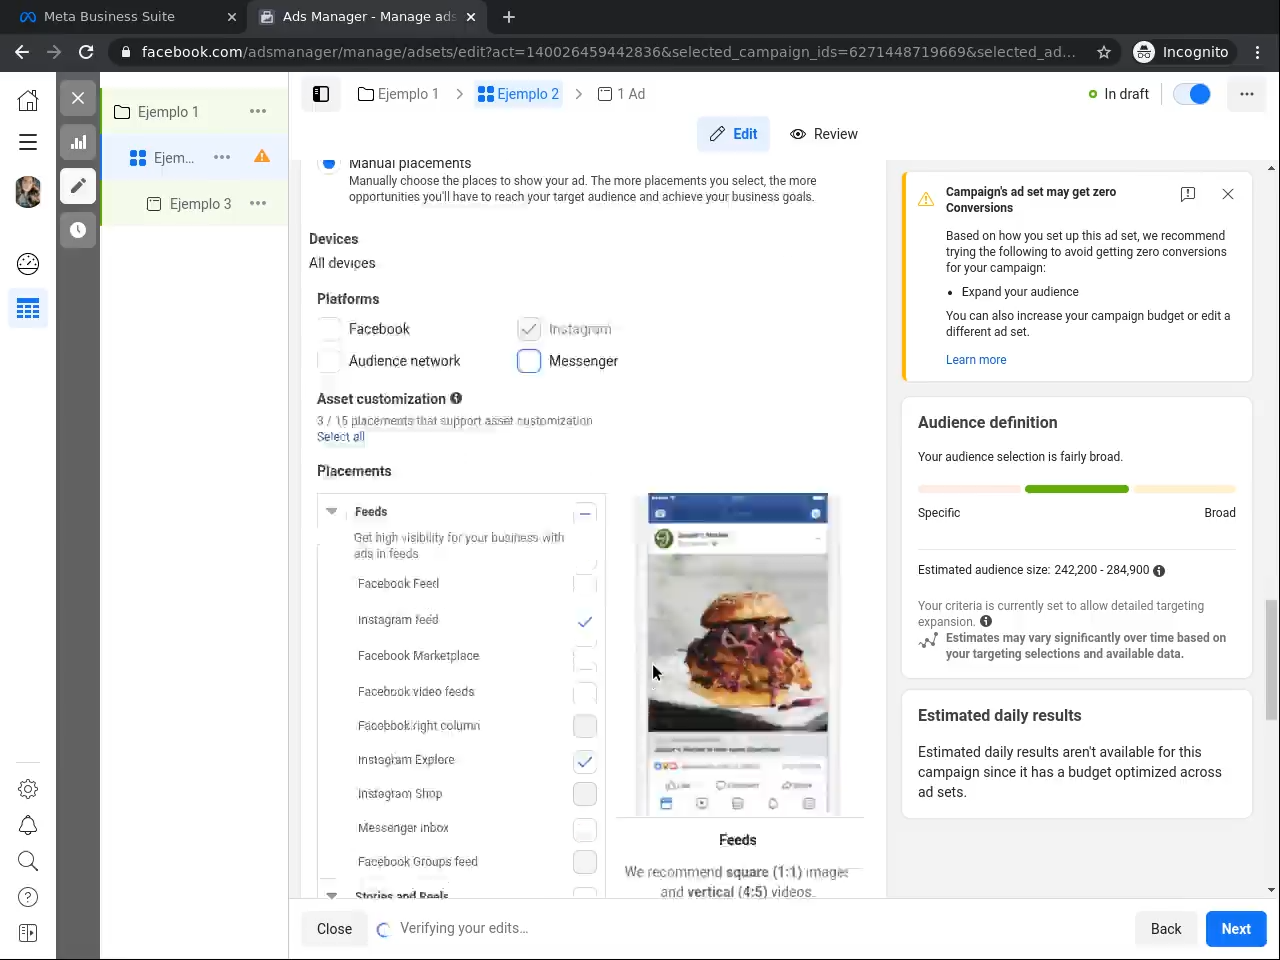
Task: Toggle the side panel layout icon
Action: point(321,94)
